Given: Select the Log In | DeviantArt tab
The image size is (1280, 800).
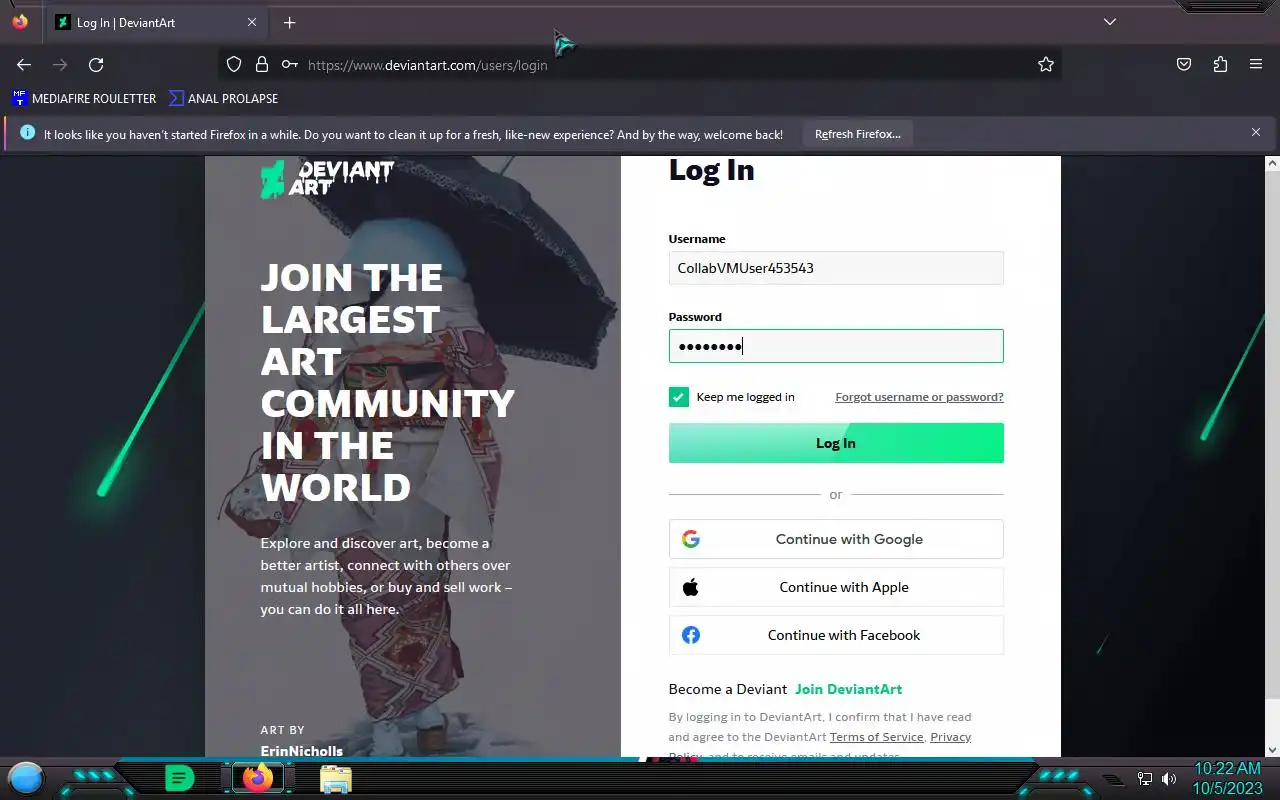Looking at the screenshot, I should 157,22.
